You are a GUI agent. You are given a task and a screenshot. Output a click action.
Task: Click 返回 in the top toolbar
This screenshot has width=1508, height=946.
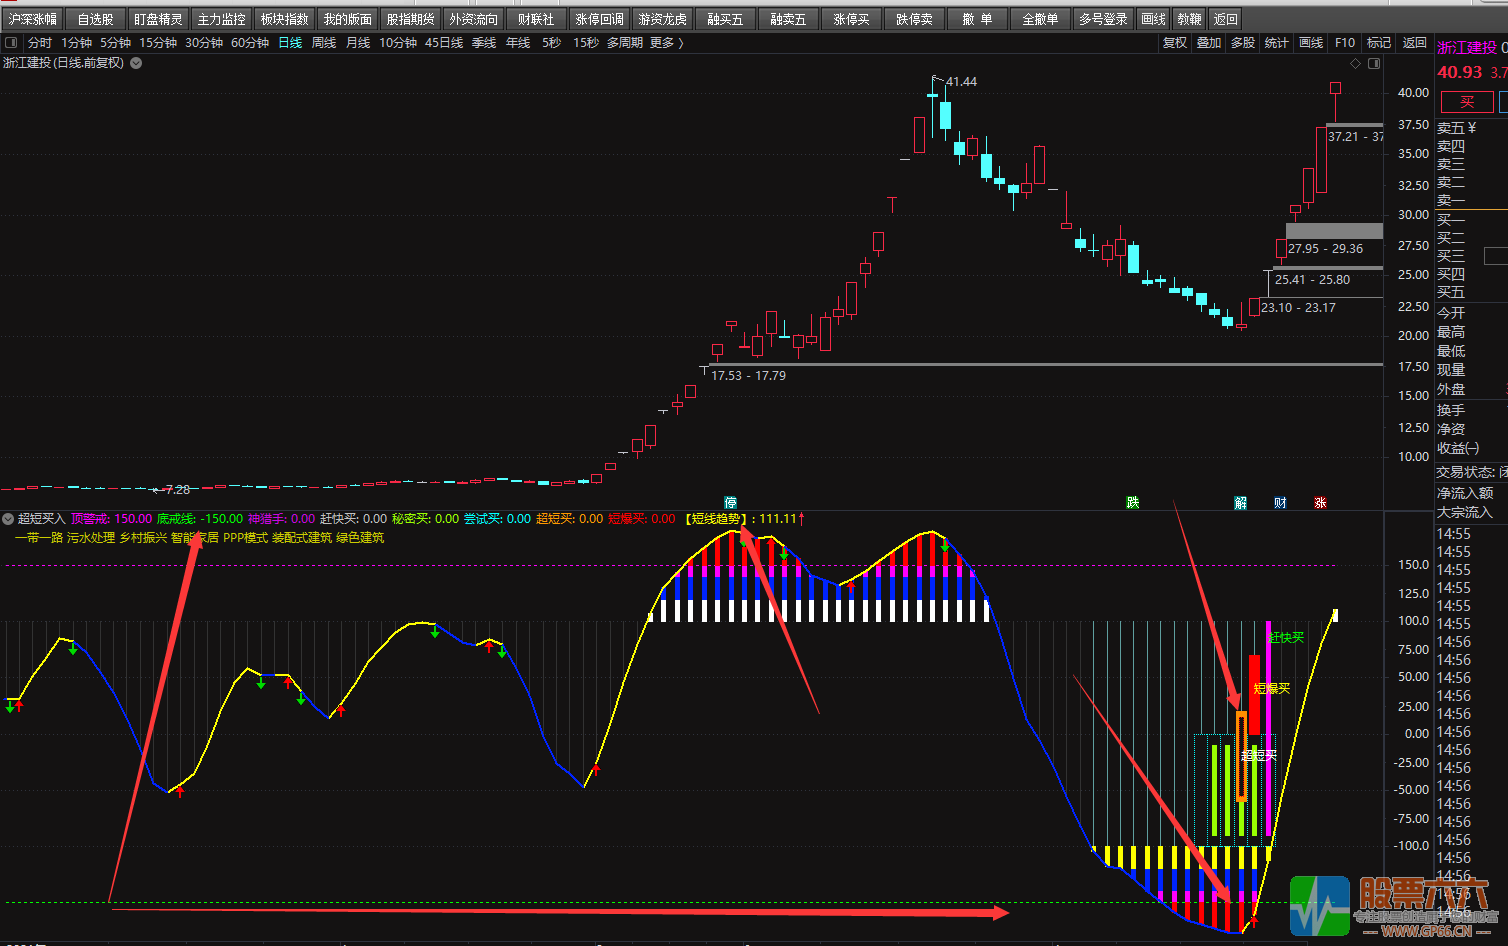[1226, 19]
